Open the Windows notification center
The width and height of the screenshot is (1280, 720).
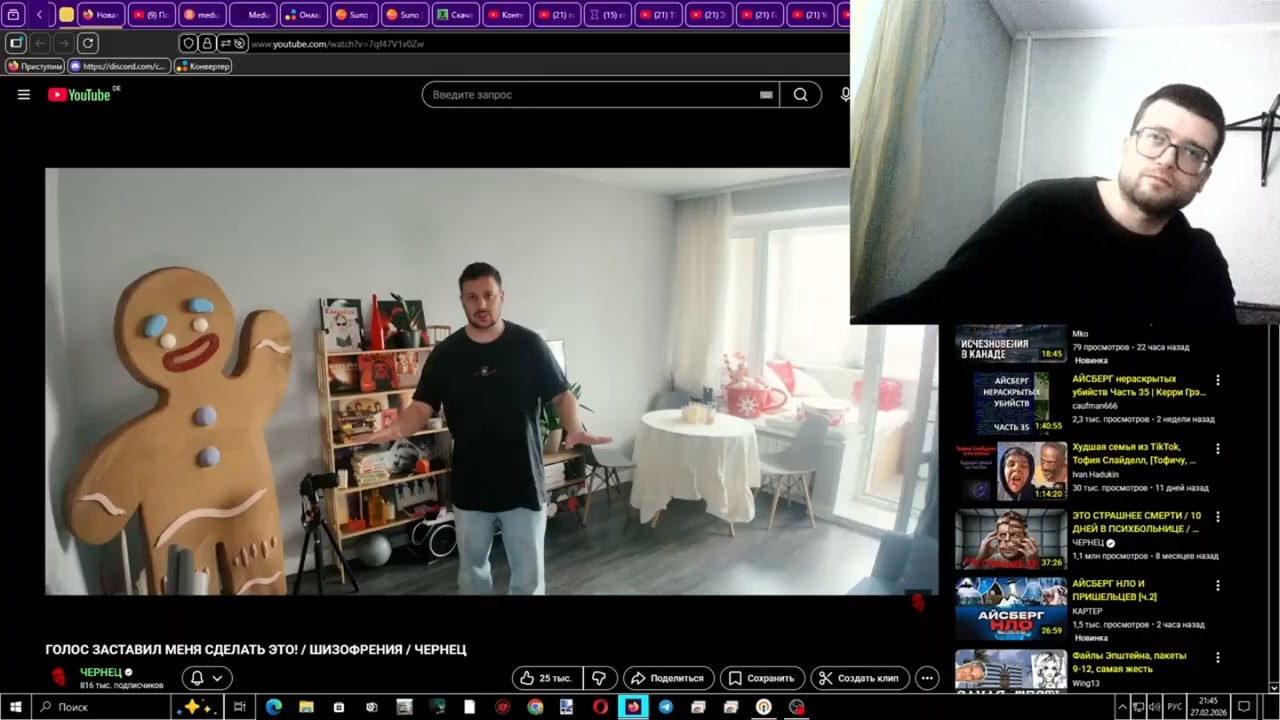(x=1244, y=707)
